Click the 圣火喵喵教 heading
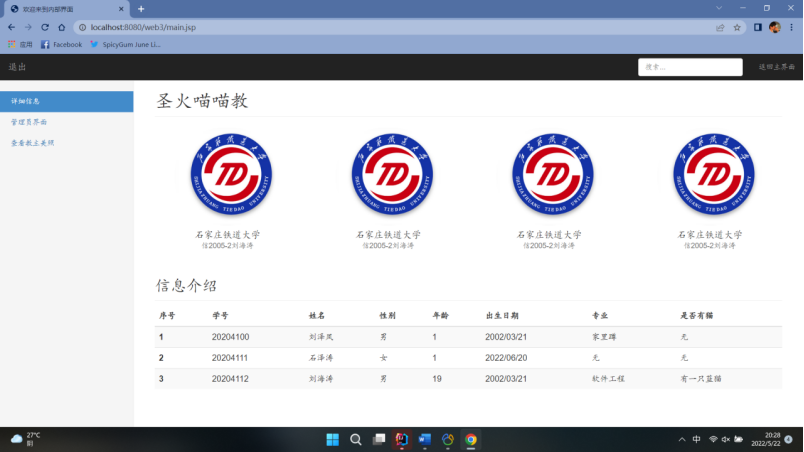The image size is (804, 452). [202, 101]
